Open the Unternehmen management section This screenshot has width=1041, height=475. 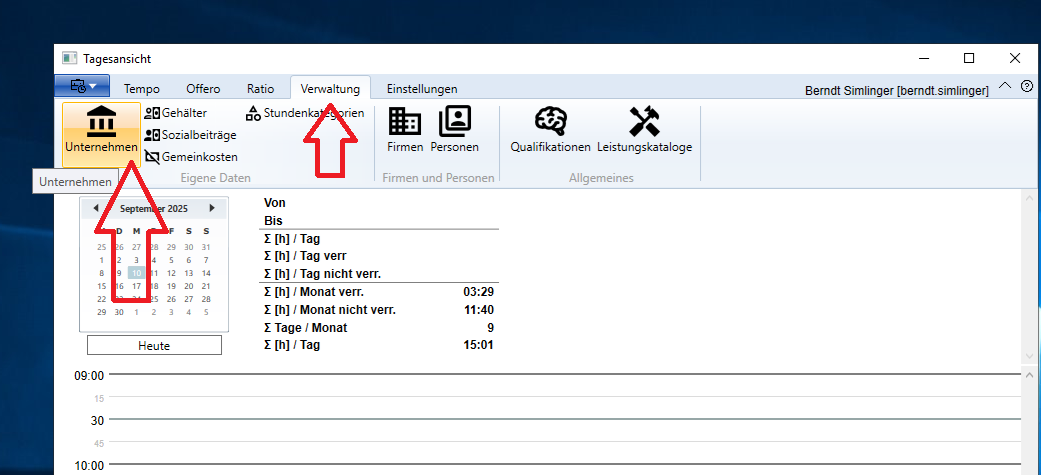[101, 131]
